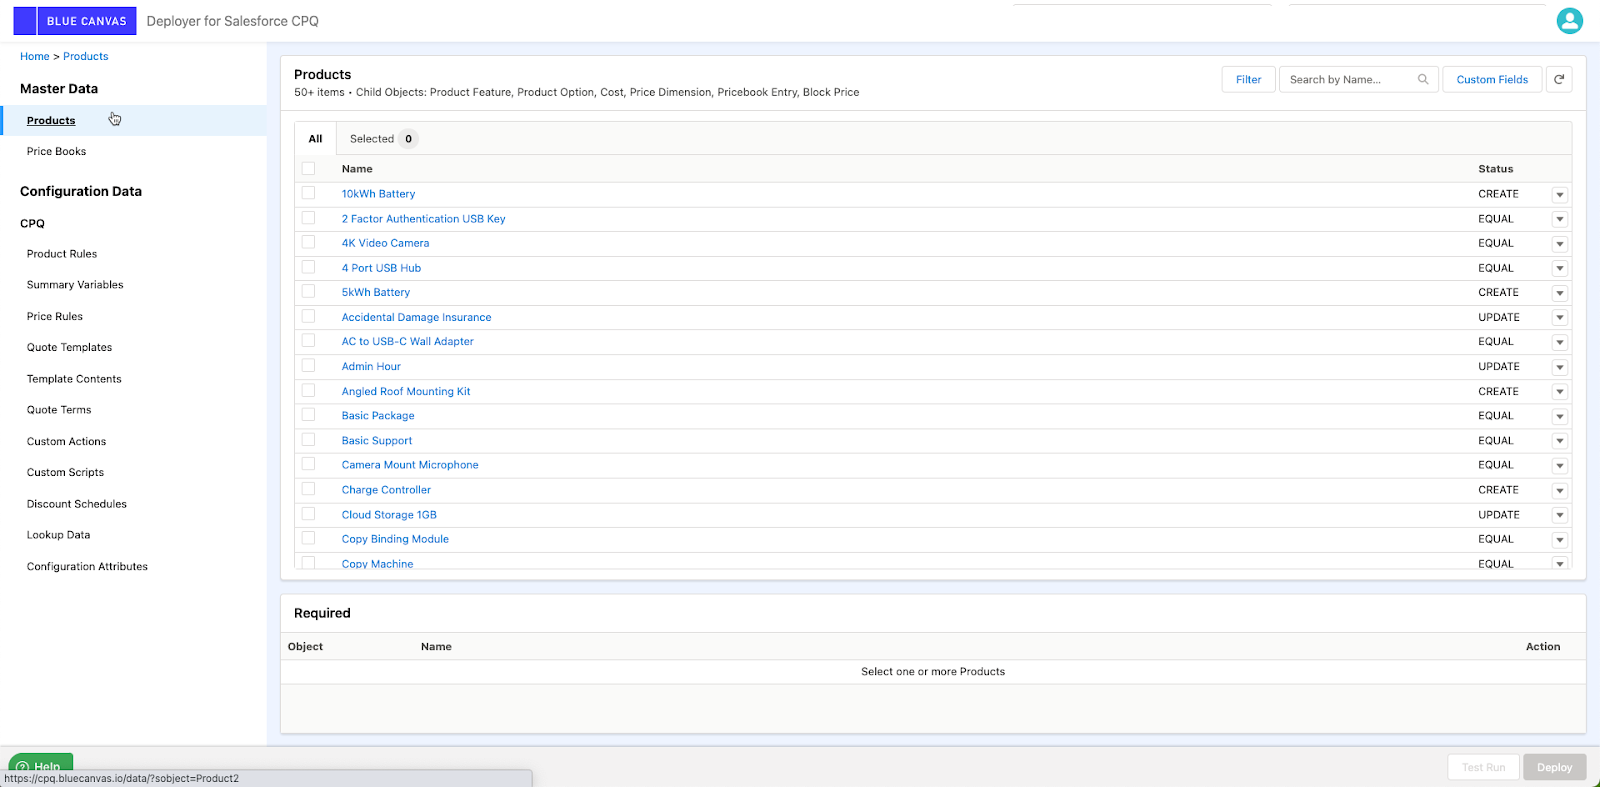Open Template Contents in sidebar
Screen dimensions: 1600x787
74,379
